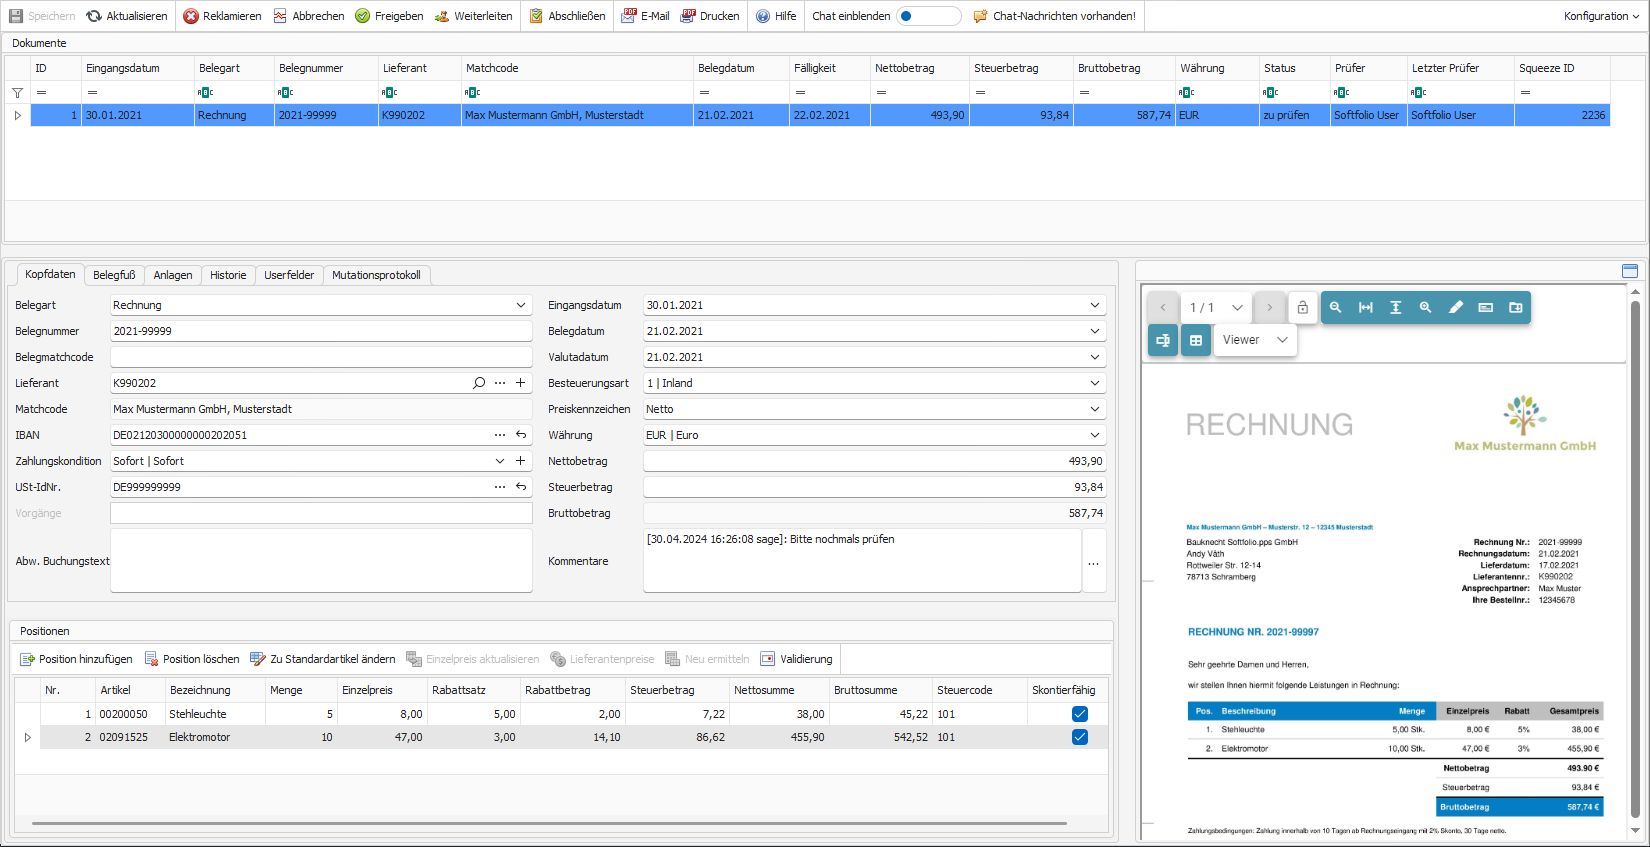Click into the Belegmatchcode input field
Viewport: 1650px width, 847px height.
coord(320,357)
